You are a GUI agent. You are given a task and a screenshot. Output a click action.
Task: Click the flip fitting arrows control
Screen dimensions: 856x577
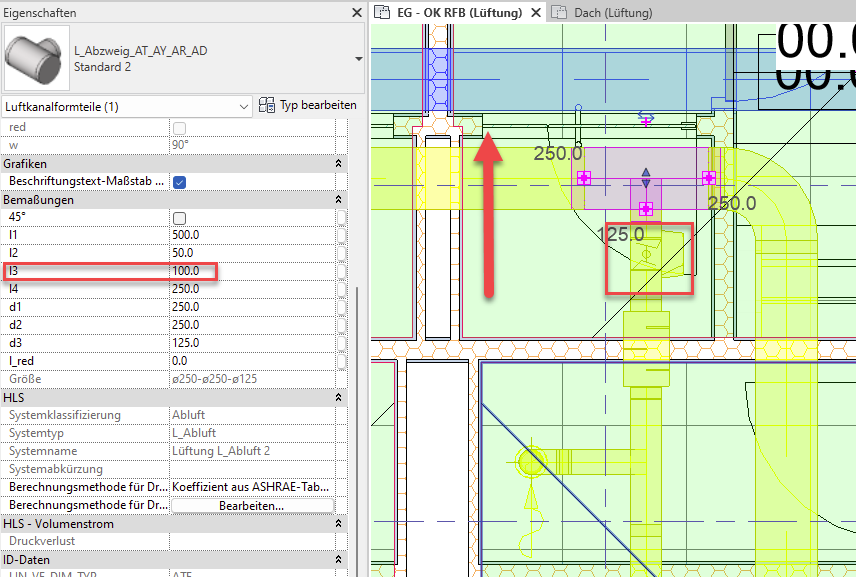pos(646,177)
